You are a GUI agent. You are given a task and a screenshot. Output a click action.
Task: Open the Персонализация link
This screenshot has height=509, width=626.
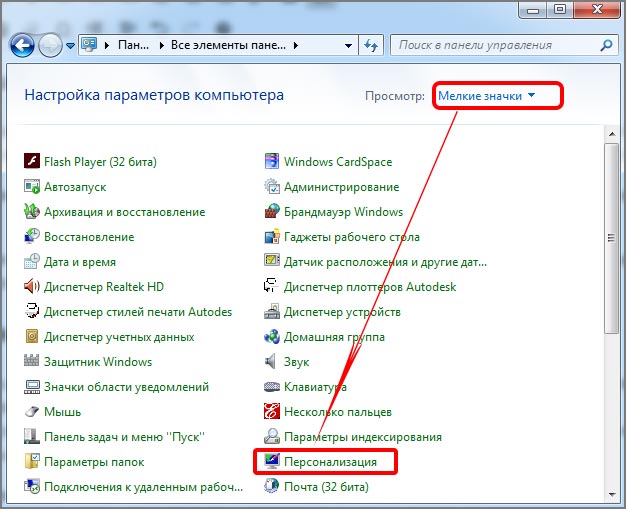tap(330, 462)
